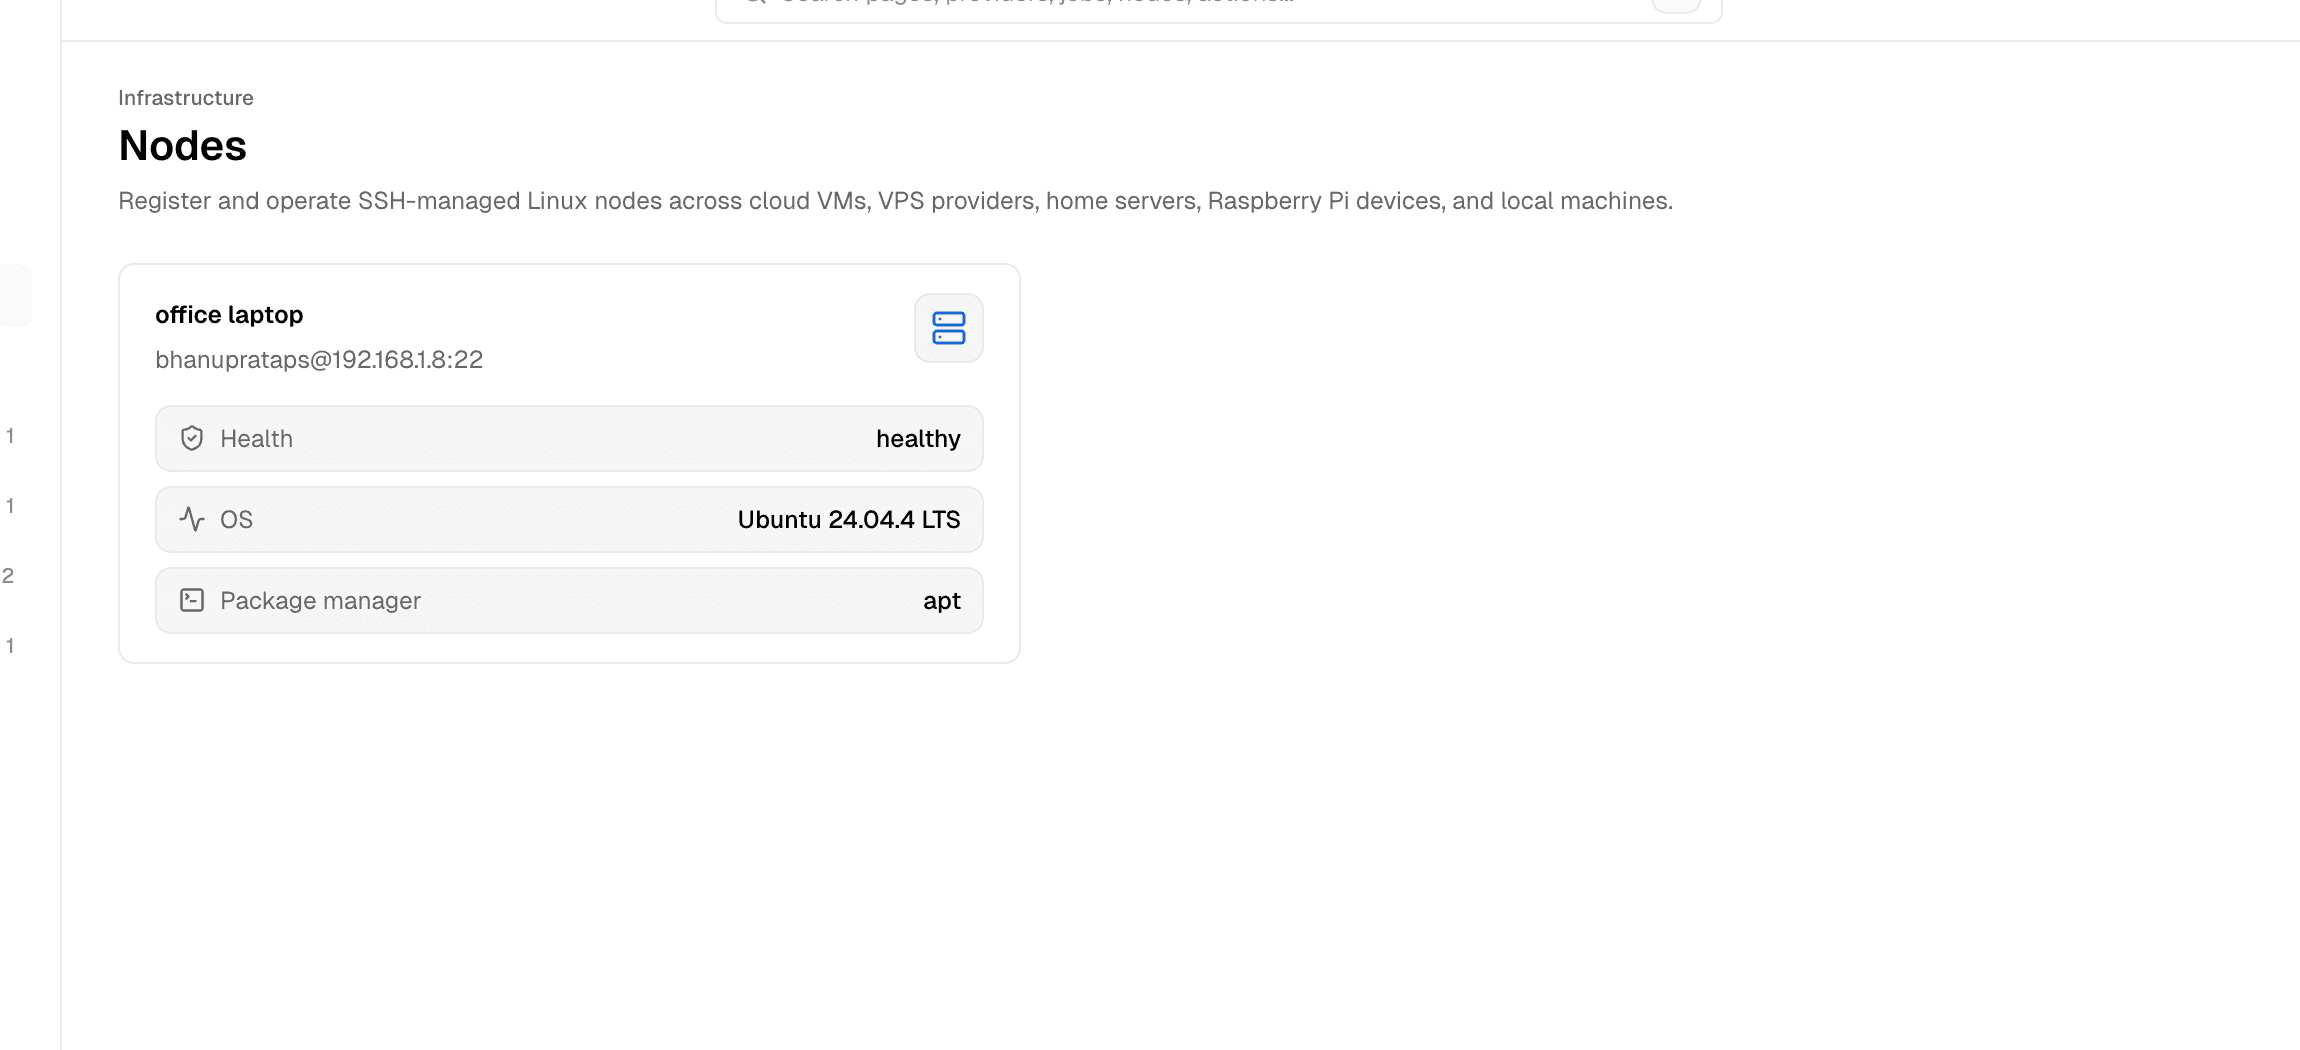Click the Infrastructure breadcrumb label
Viewport: 2300px width, 1050px height.
click(186, 98)
